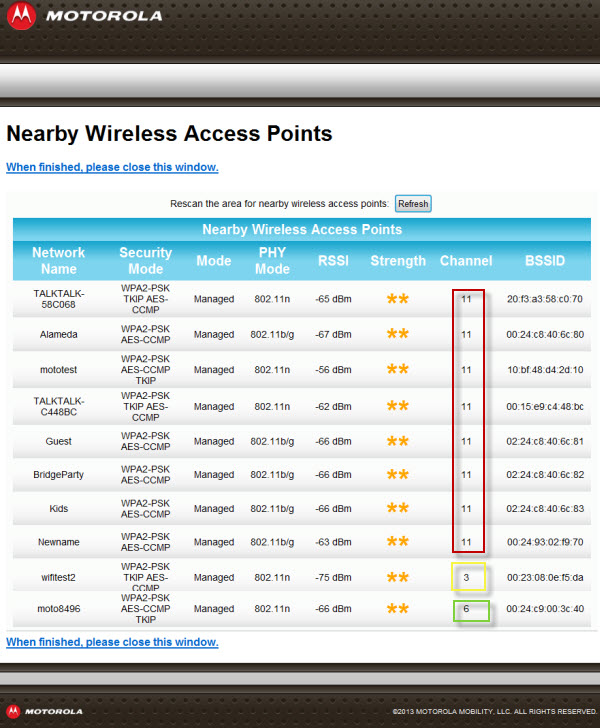This screenshot has width=600, height=728.
Task: Select the BridgeParty network name
Action: (x=58, y=475)
